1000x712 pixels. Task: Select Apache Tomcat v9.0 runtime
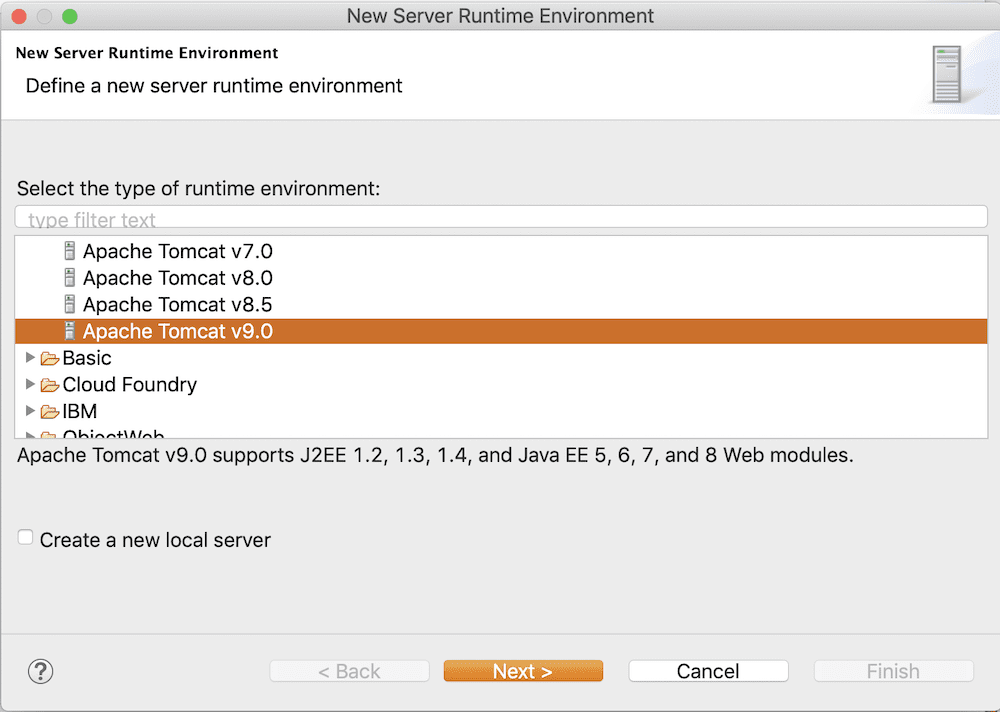pyautogui.click(x=501, y=331)
